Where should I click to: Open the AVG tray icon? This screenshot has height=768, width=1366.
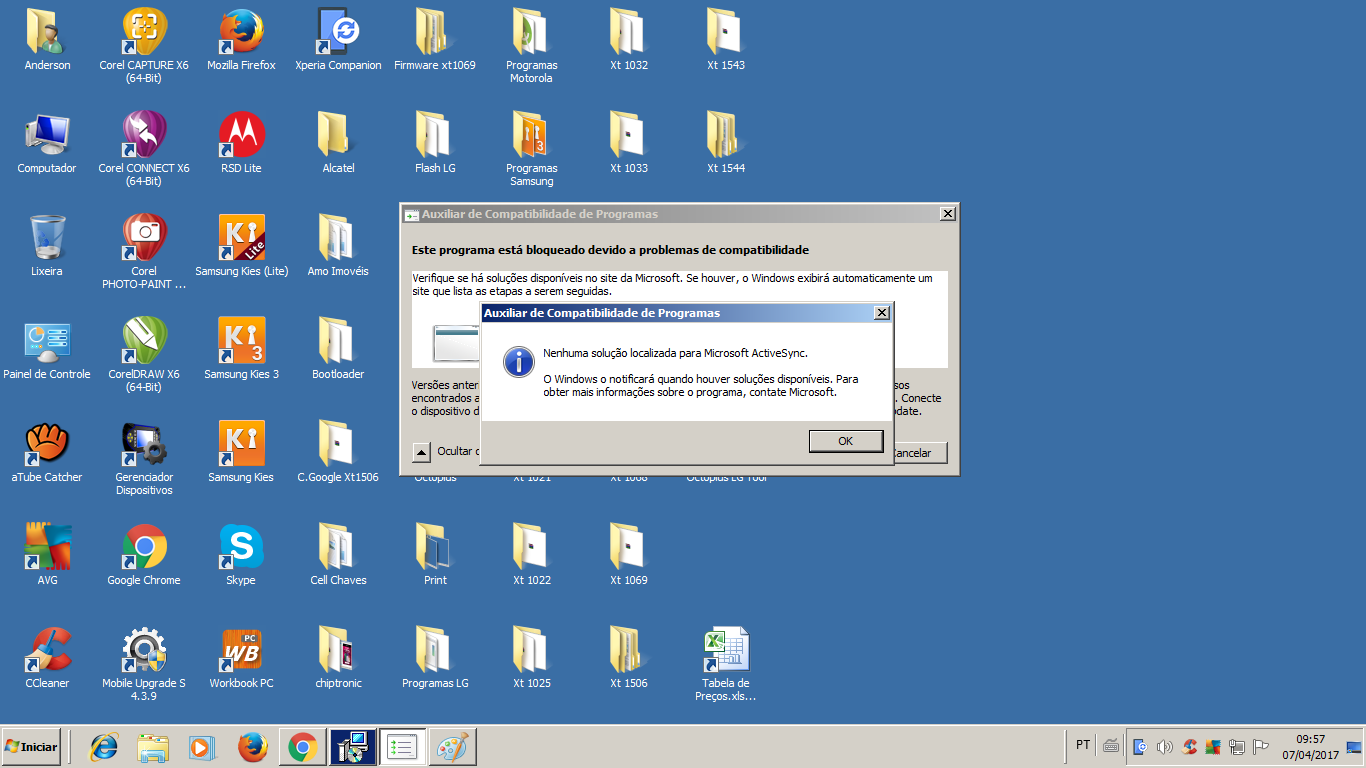coord(1213,747)
